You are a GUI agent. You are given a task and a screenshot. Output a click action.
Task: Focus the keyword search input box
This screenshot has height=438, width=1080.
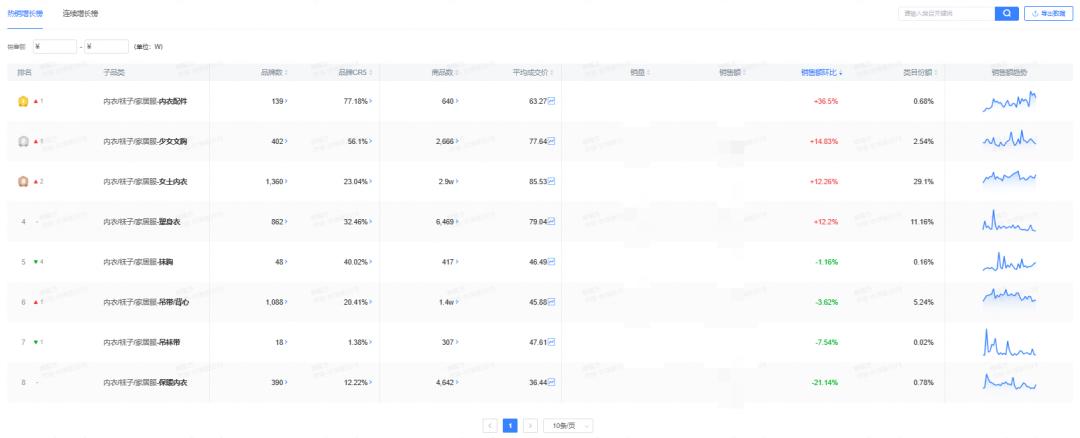pos(946,13)
